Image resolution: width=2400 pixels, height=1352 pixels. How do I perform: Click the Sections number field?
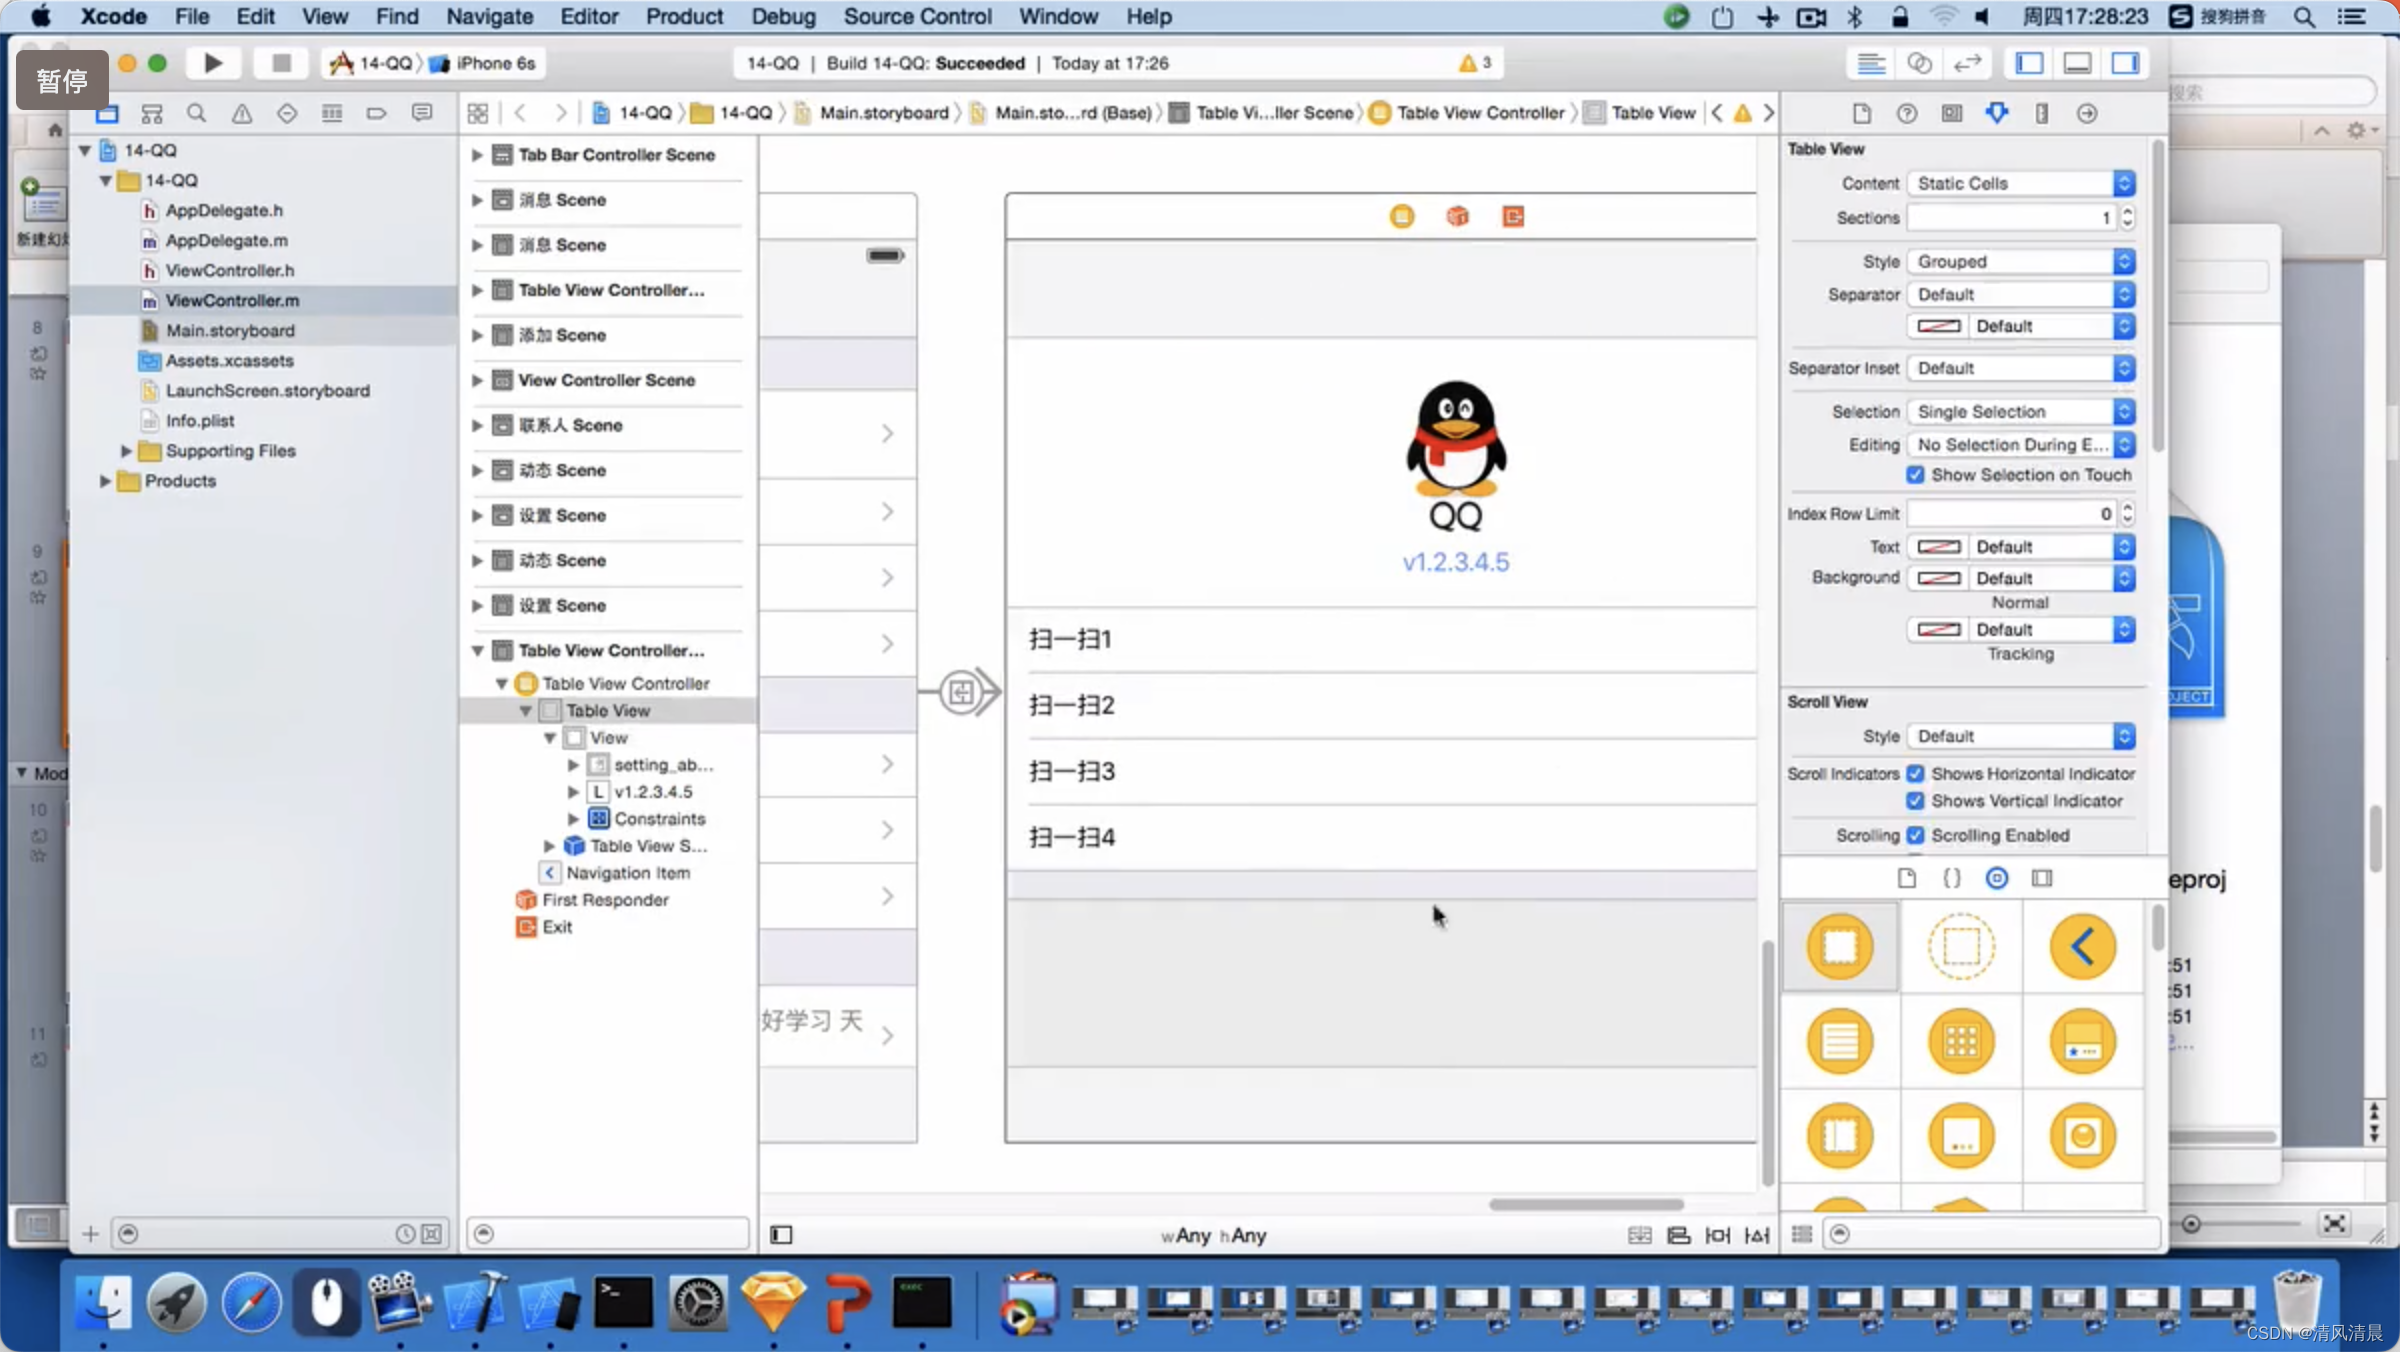[2012, 218]
